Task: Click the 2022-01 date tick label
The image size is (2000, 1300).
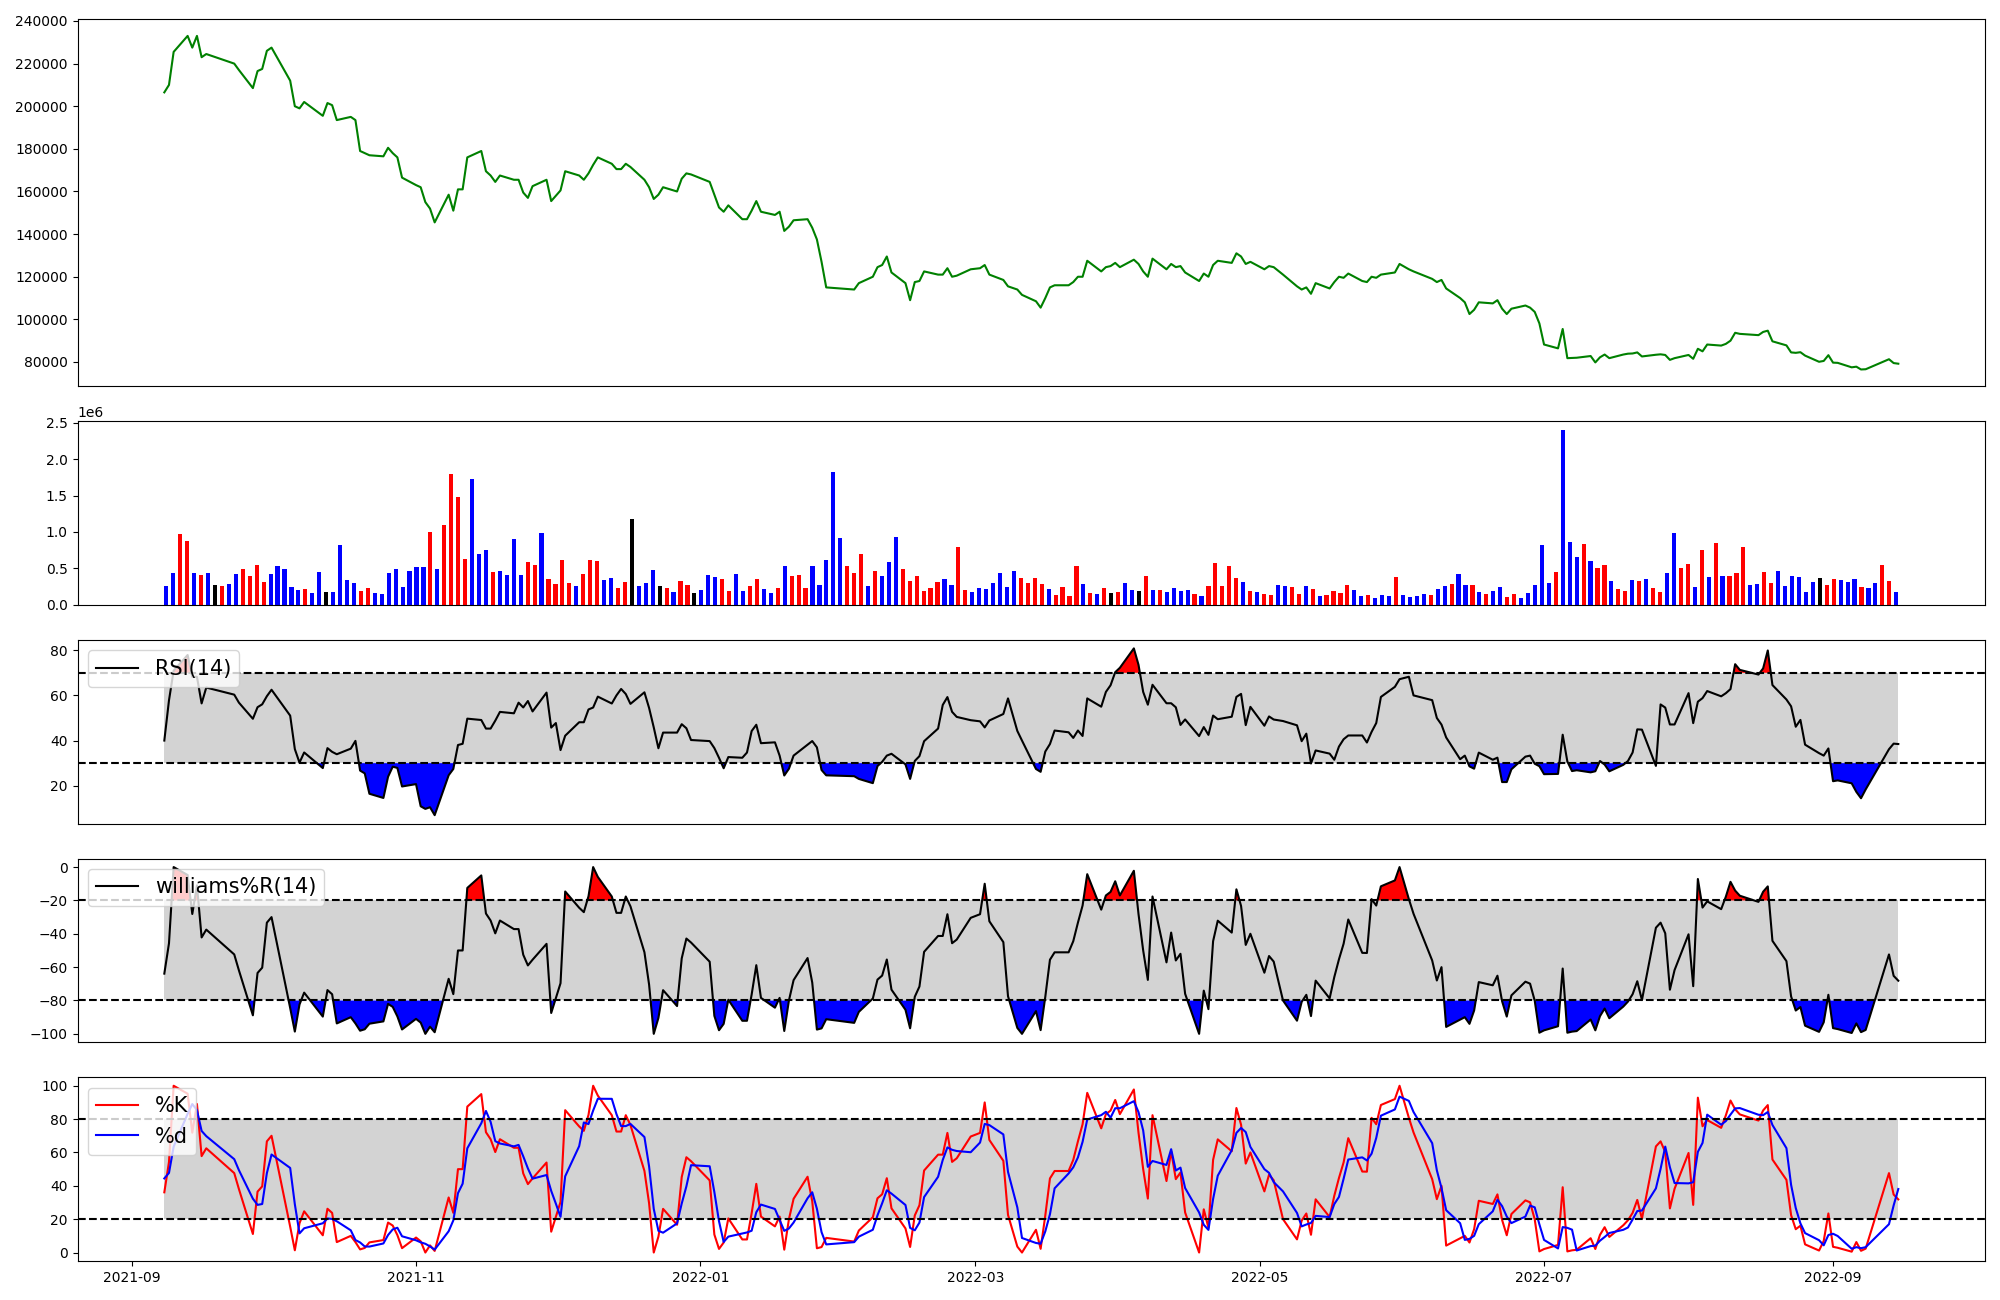Action: (x=700, y=1277)
